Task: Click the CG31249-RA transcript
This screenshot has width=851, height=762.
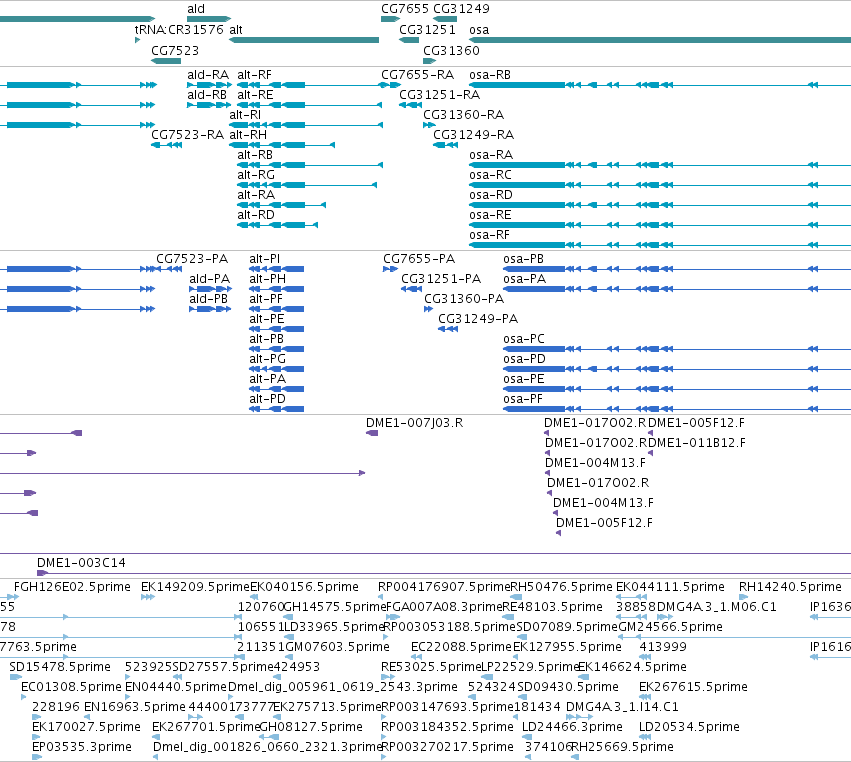Action: coord(446,145)
